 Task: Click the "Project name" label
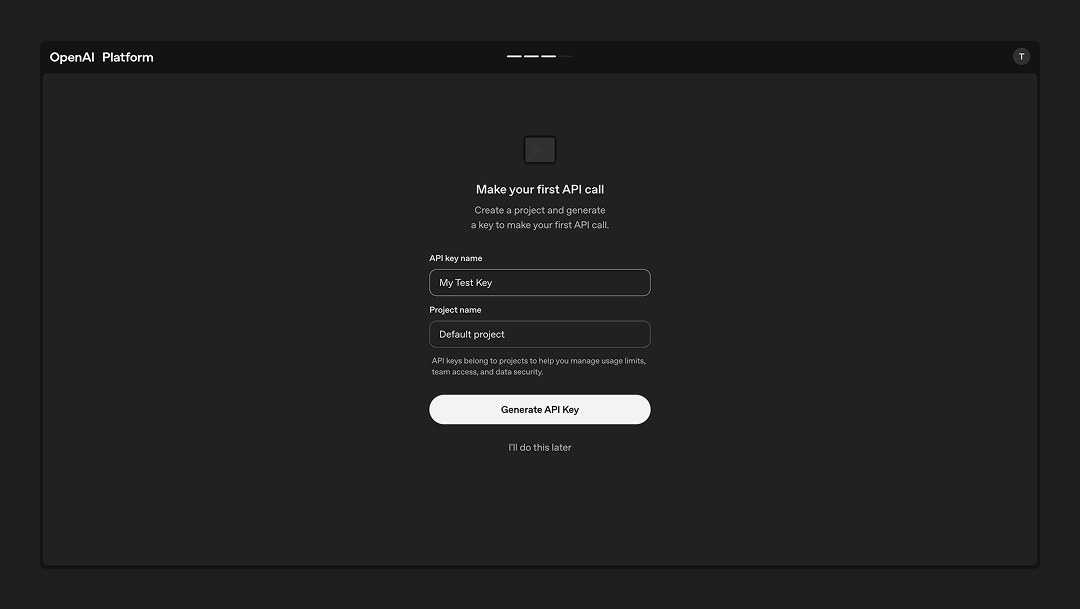[x=455, y=310]
